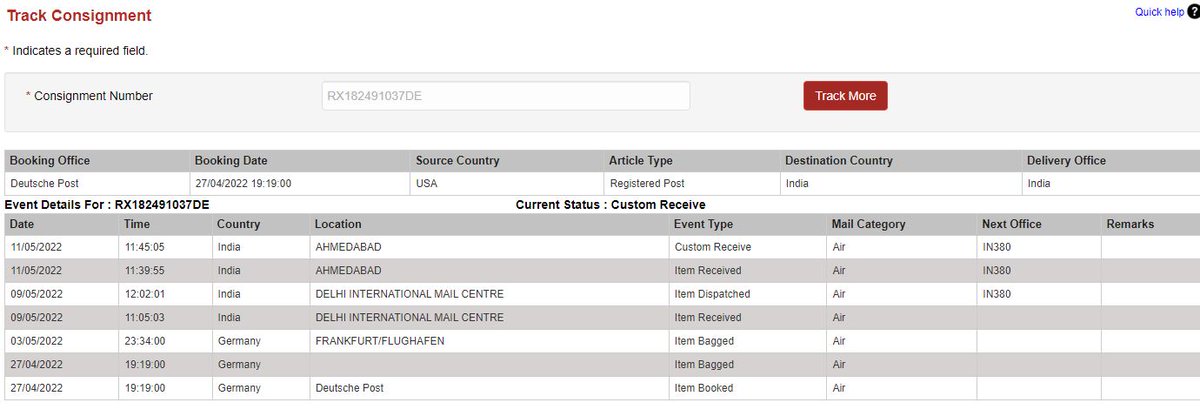Click IN380 in the Custom Receive row
This screenshot has width=1200, height=416.
(1039, 247)
